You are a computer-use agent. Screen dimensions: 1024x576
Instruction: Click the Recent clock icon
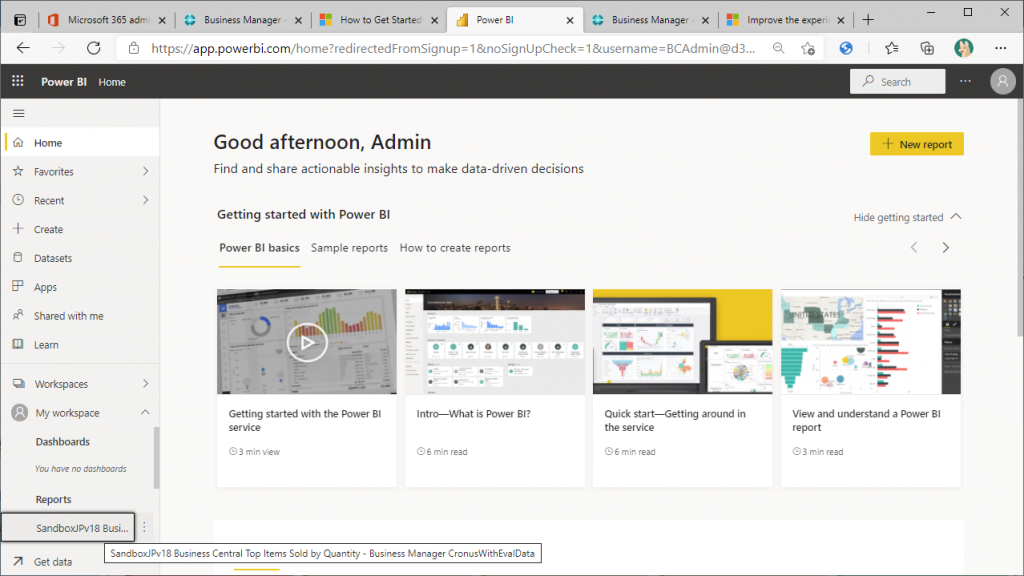point(18,200)
